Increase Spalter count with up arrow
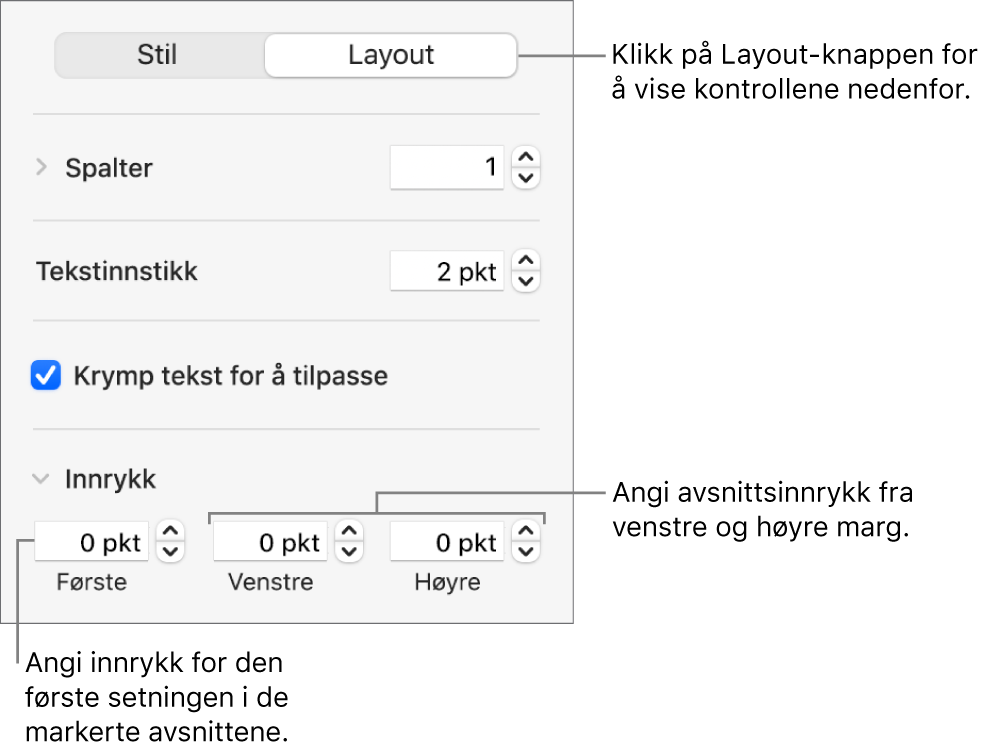 (x=526, y=157)
